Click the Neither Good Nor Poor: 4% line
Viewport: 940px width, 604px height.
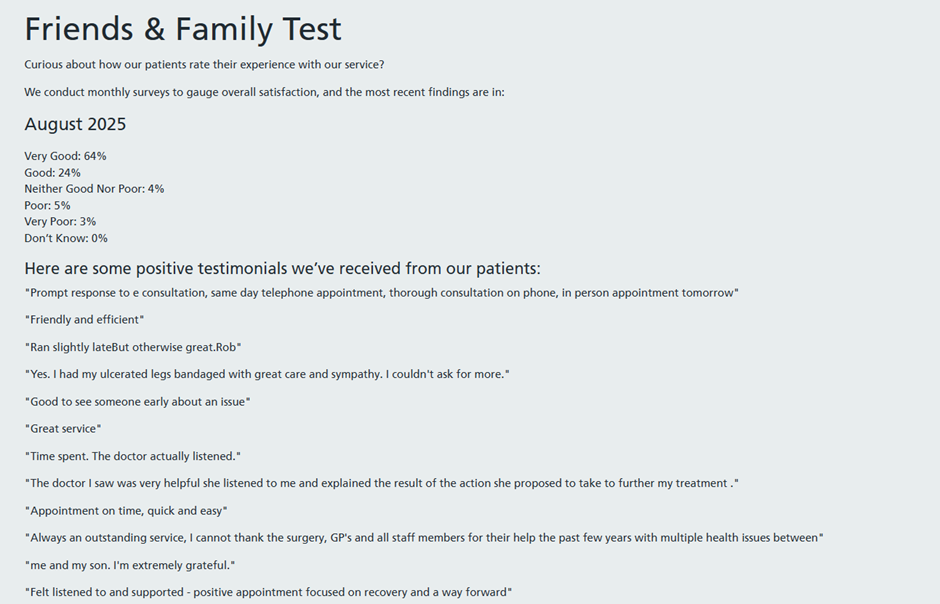coord(94,189)
